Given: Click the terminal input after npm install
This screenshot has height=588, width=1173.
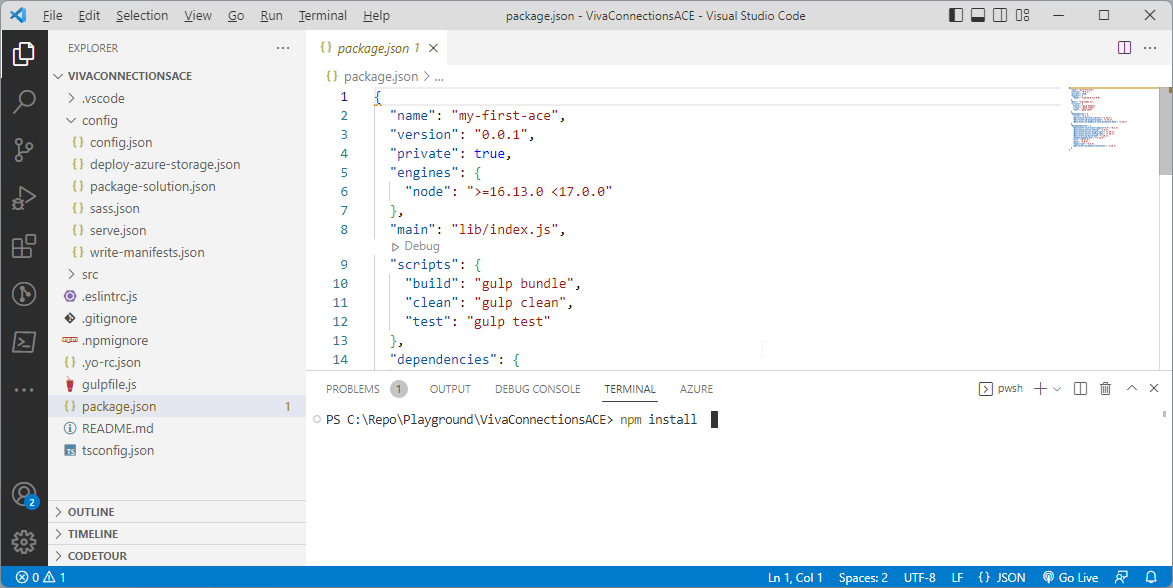Looking at the screenshot, I should tap(714, 419).
